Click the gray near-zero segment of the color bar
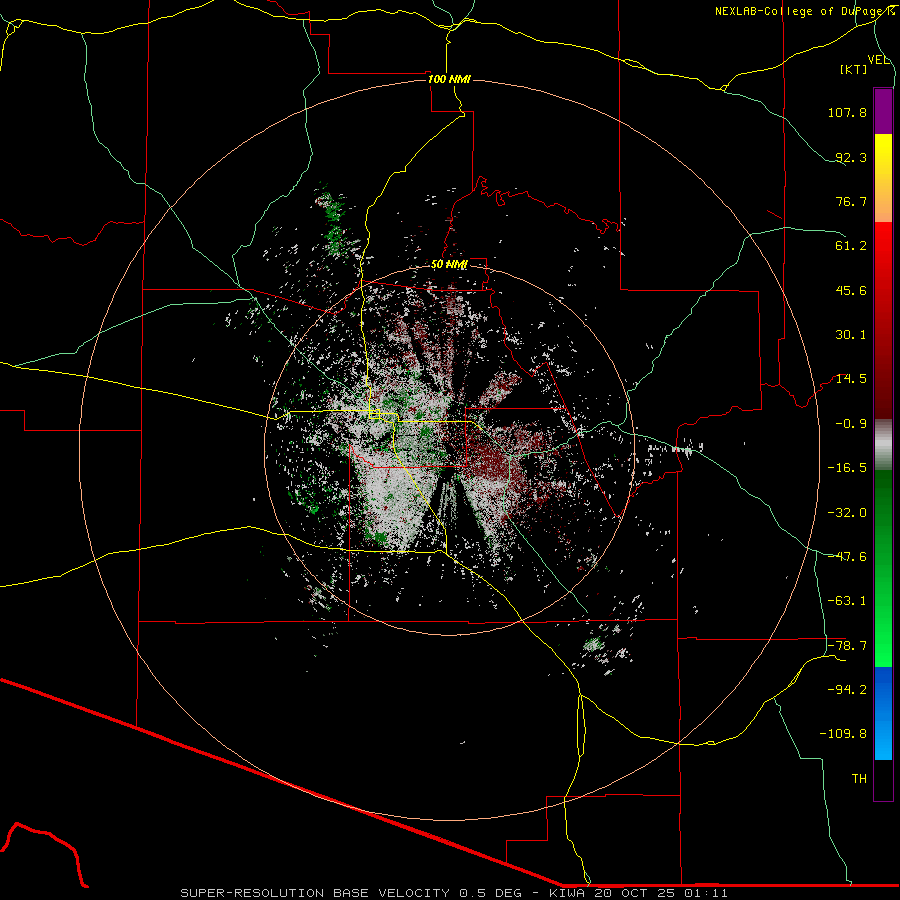This screenshot has width=900, height=900. (x=883, y=445)
